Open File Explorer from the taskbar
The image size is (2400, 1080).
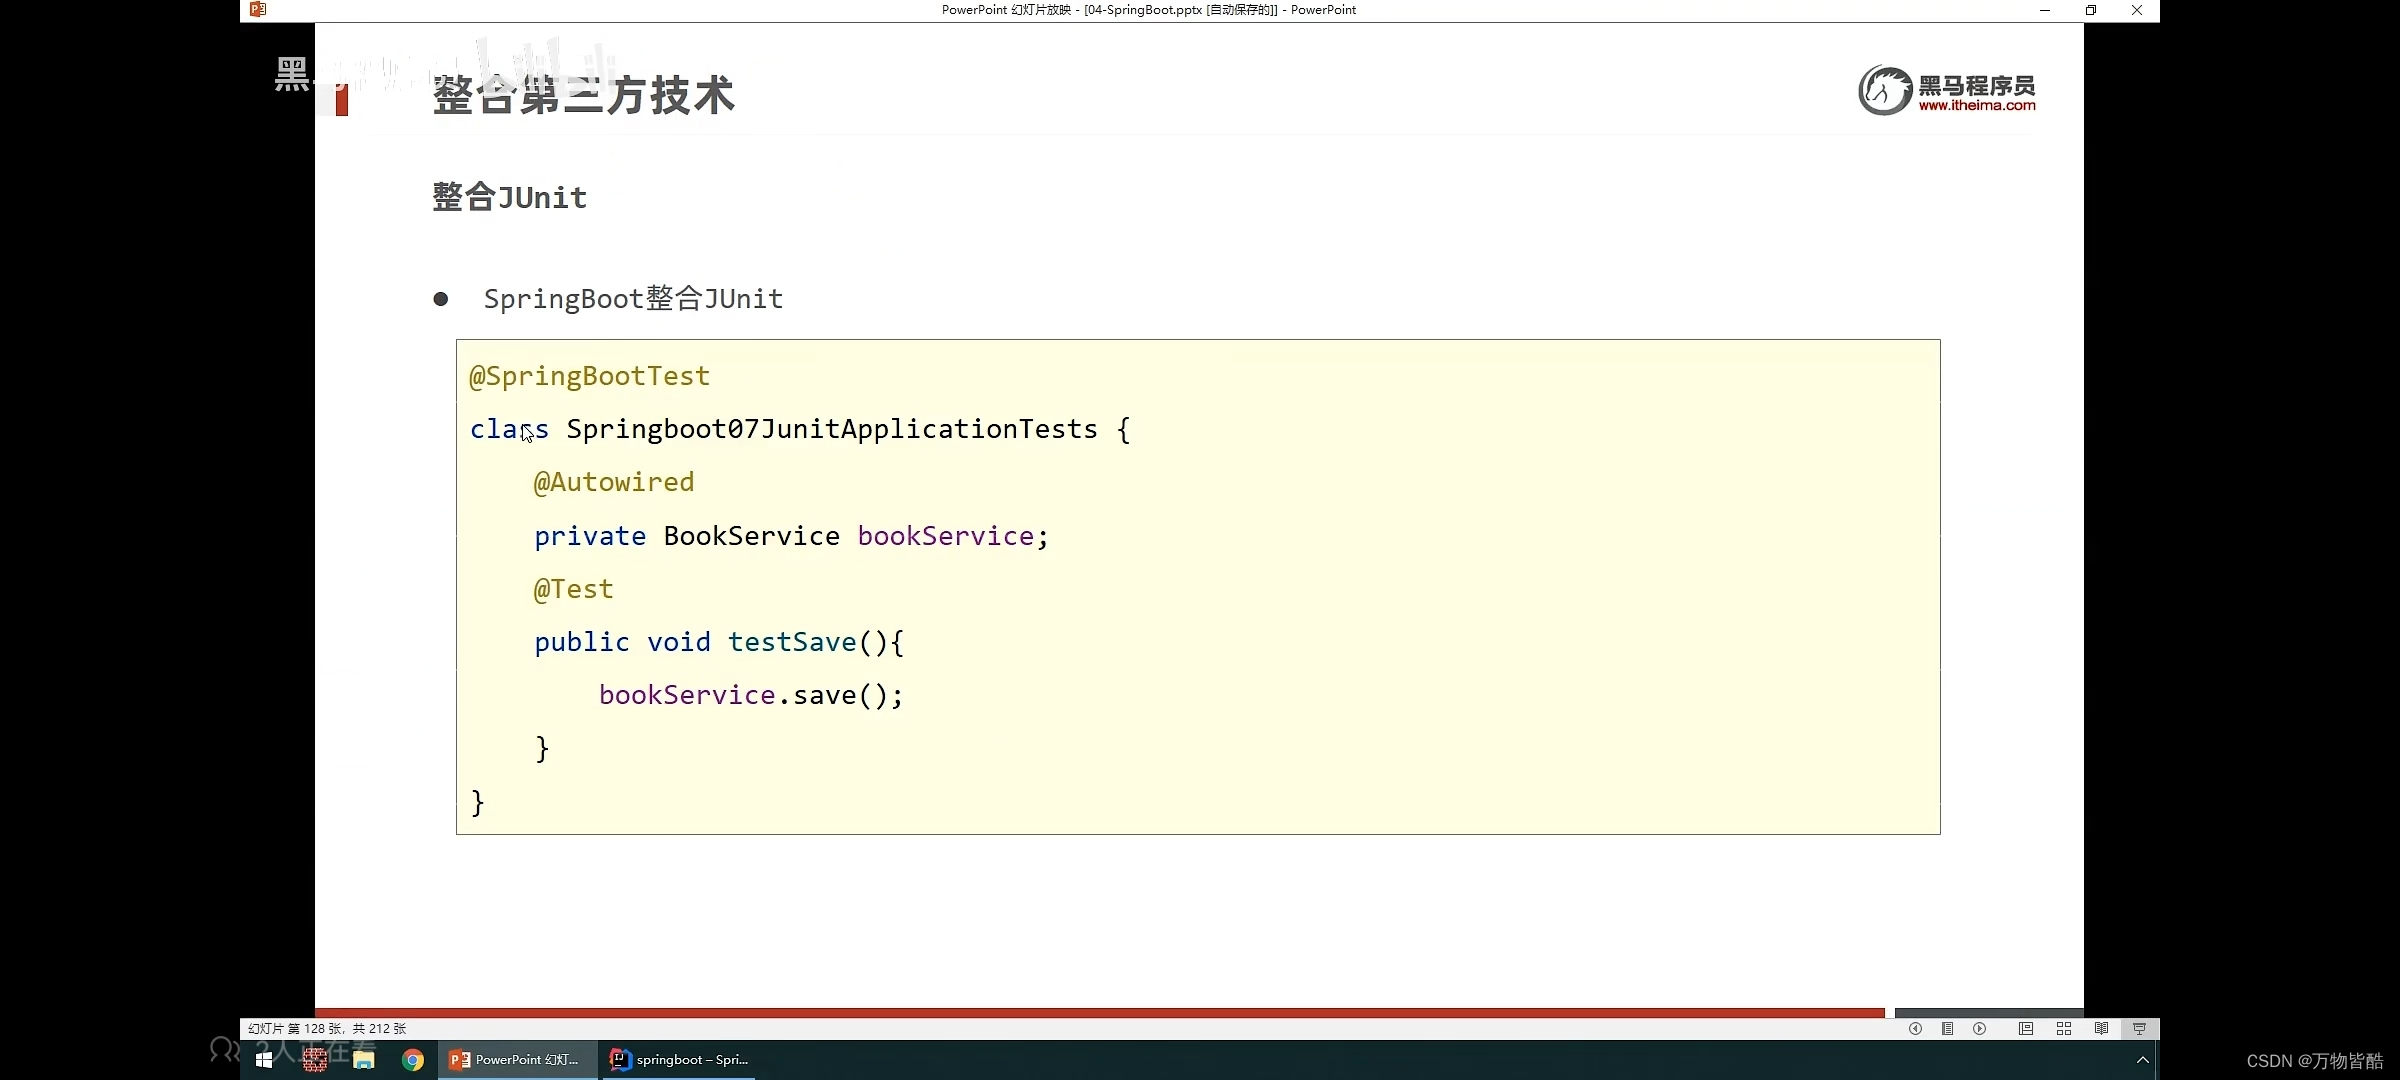tap(364, 1060)
